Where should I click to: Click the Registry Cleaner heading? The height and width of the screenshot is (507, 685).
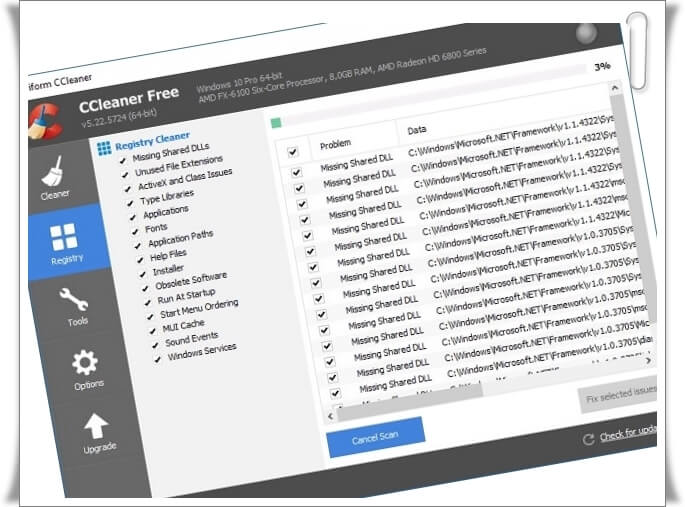coord(152,140)
